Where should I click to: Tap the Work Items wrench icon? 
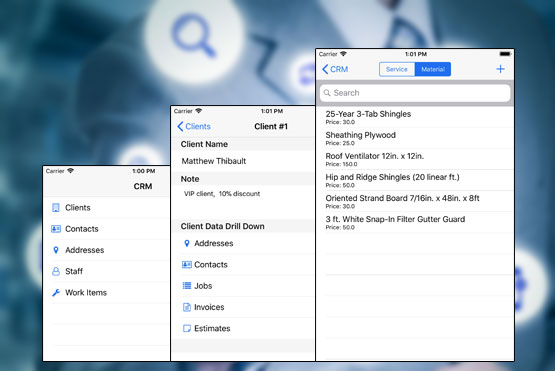click(x=56, y=292)
